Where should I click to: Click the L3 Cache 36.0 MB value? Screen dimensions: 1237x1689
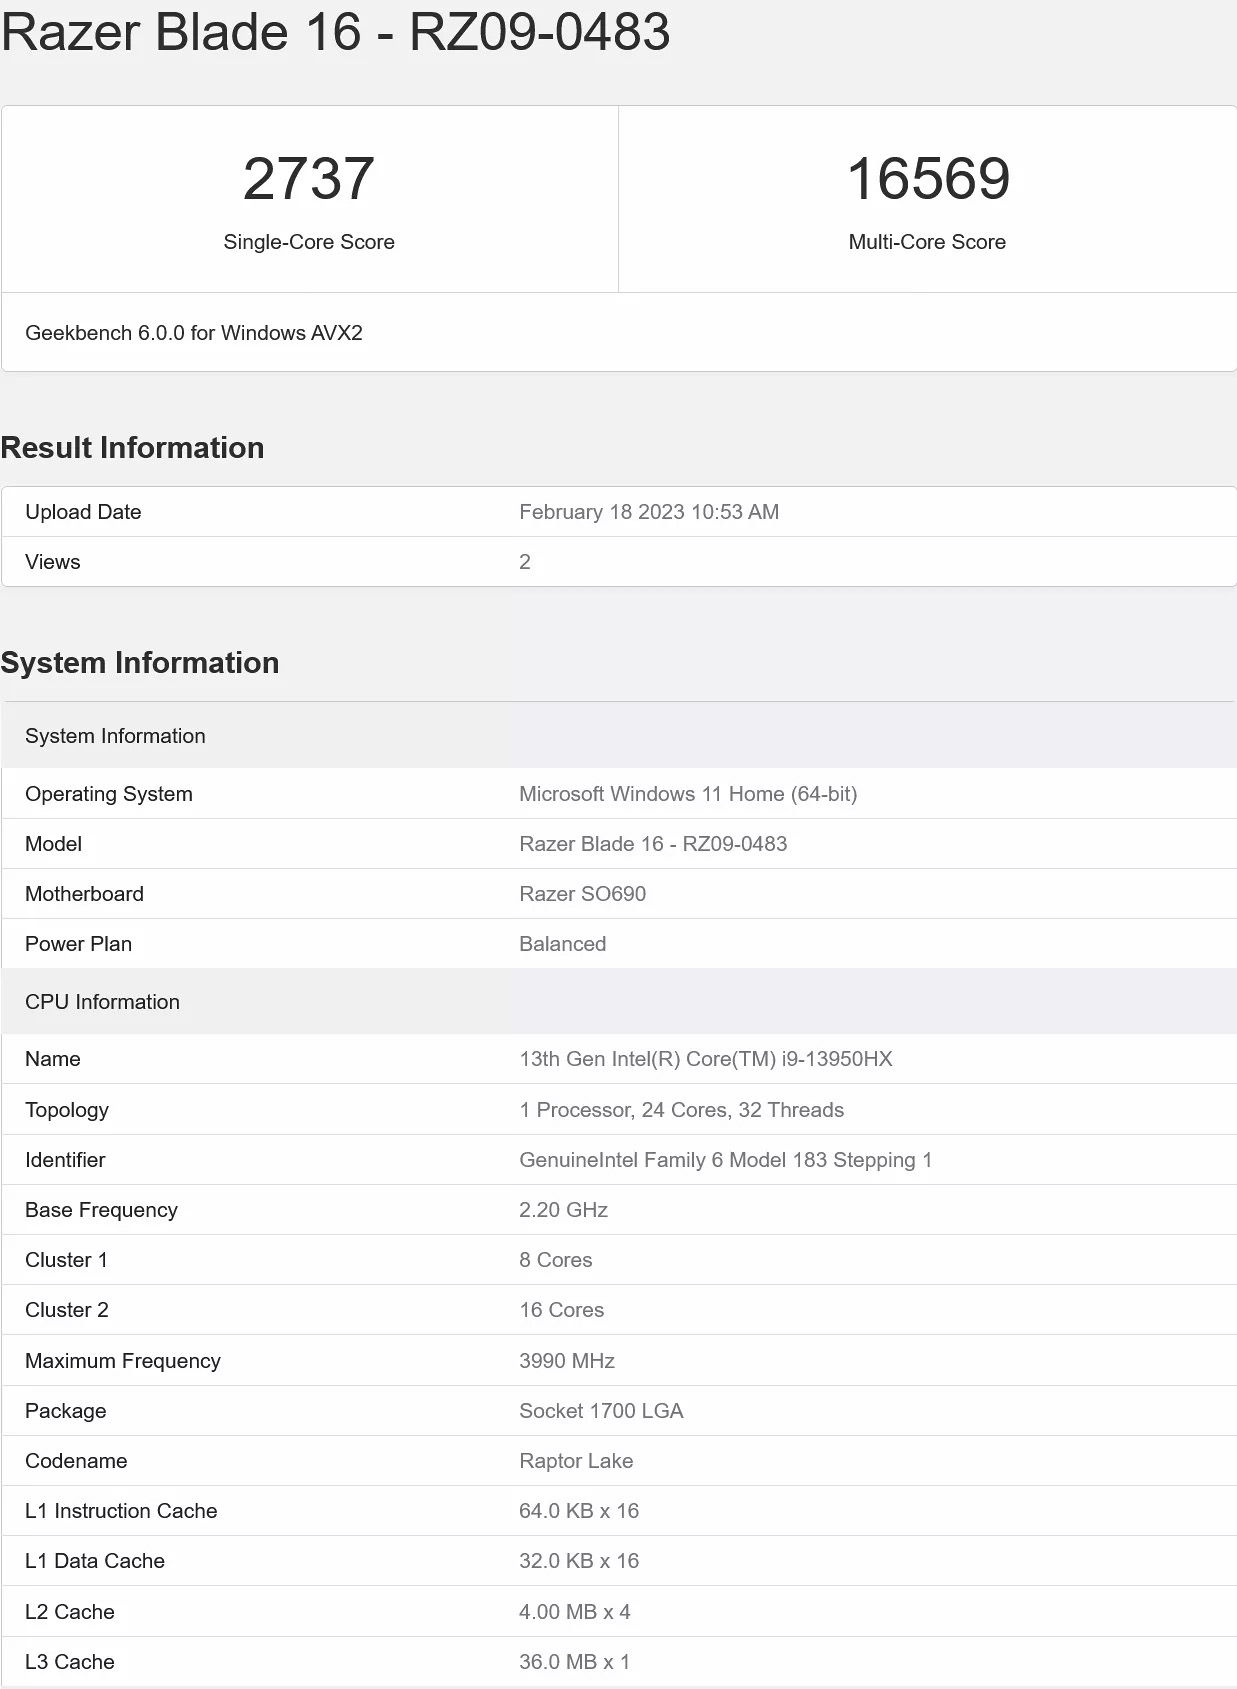tap(574, 1662)
